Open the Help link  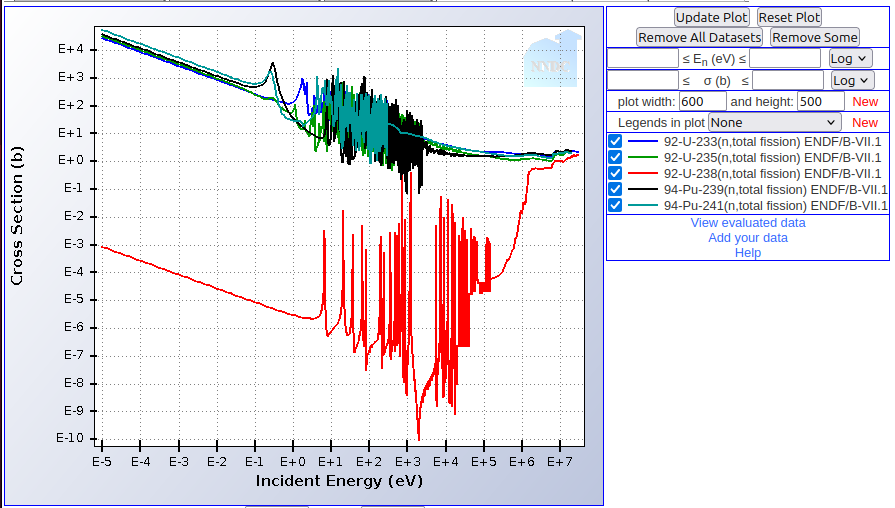tap(747, 253)
